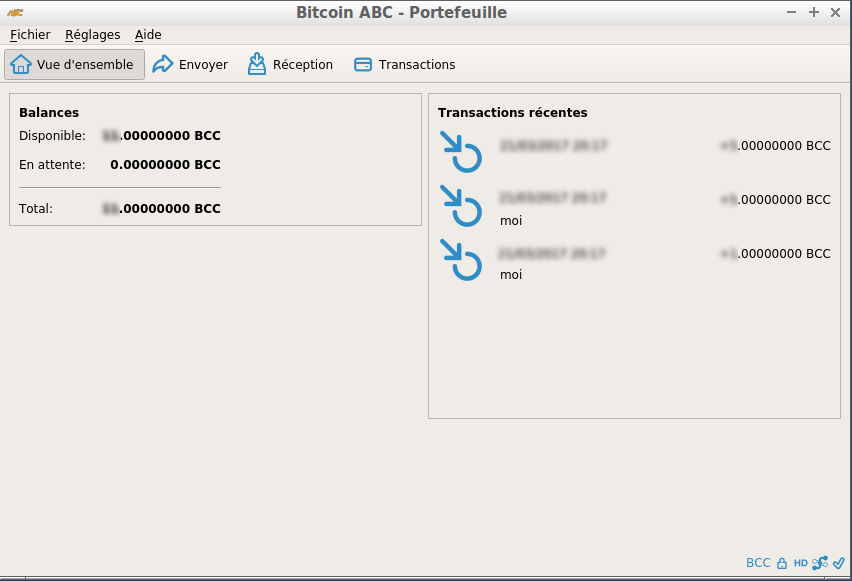Select the recent transaction without a 'moi' label
The image size is (852, 581).
pos(635,152)
